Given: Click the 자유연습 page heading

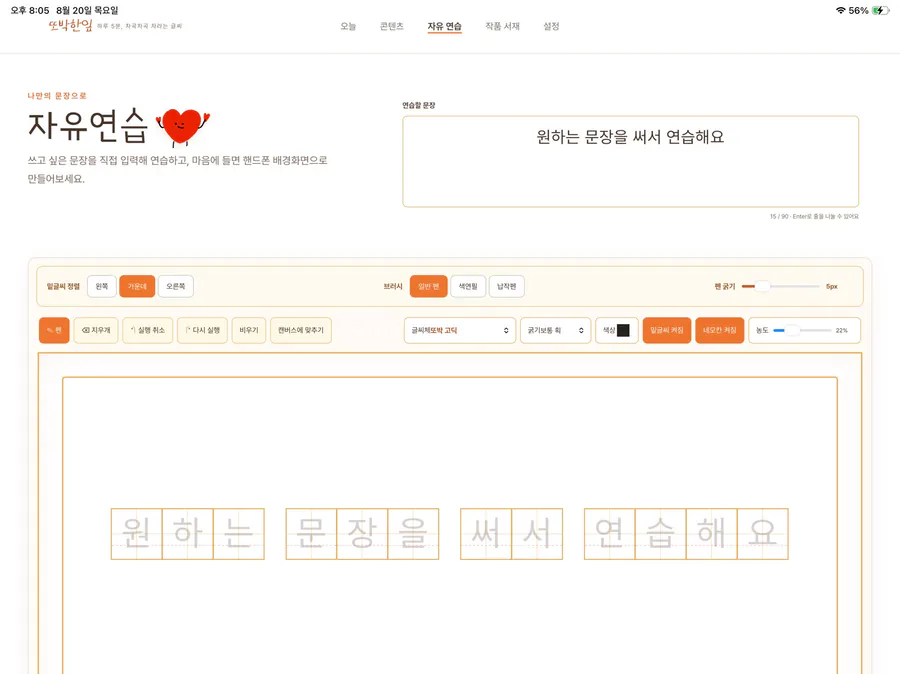Looking at the screenshot, I should tap(87, 126).
